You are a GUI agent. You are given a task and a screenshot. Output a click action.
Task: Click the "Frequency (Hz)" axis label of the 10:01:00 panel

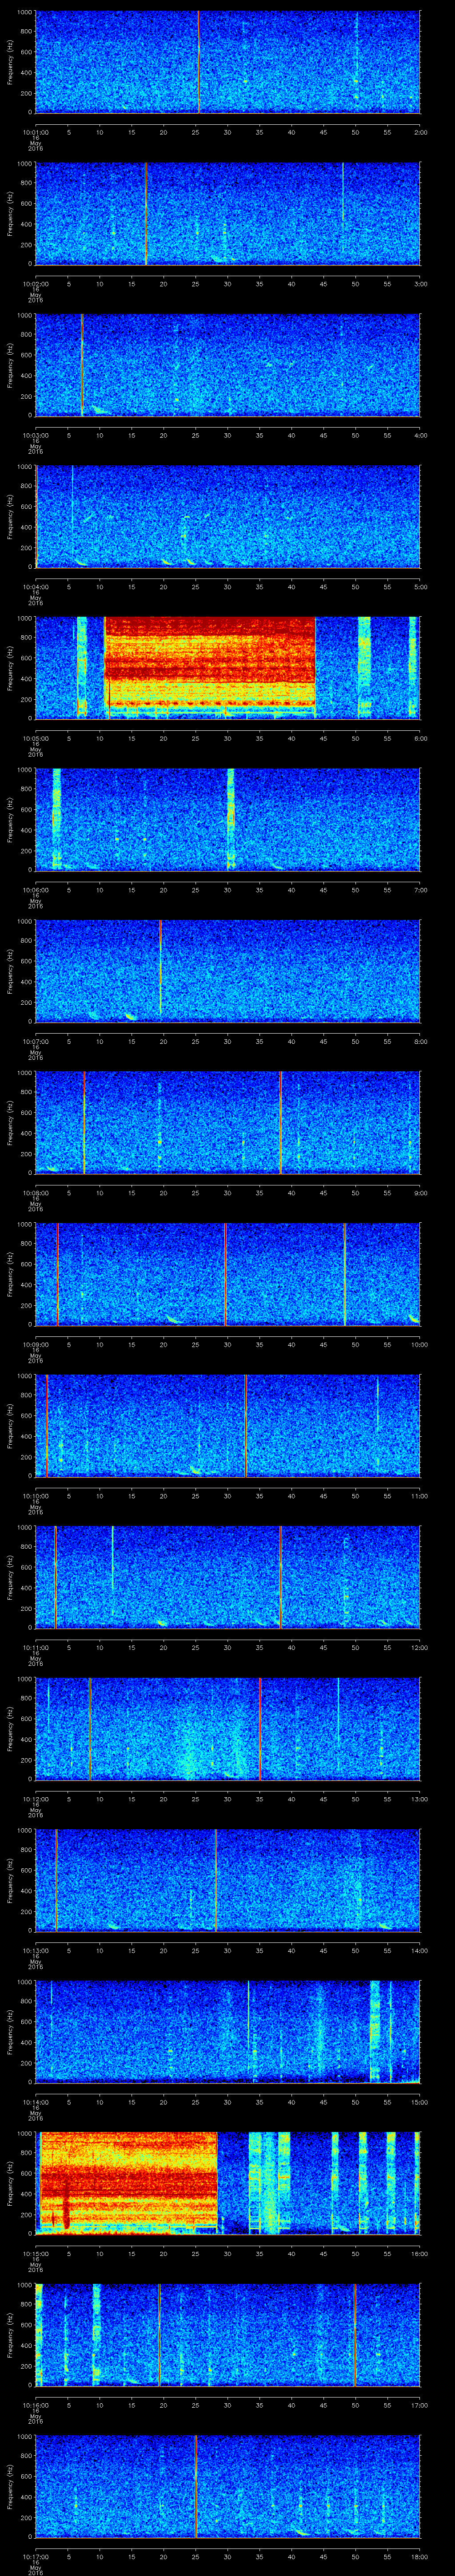(10, 62)
